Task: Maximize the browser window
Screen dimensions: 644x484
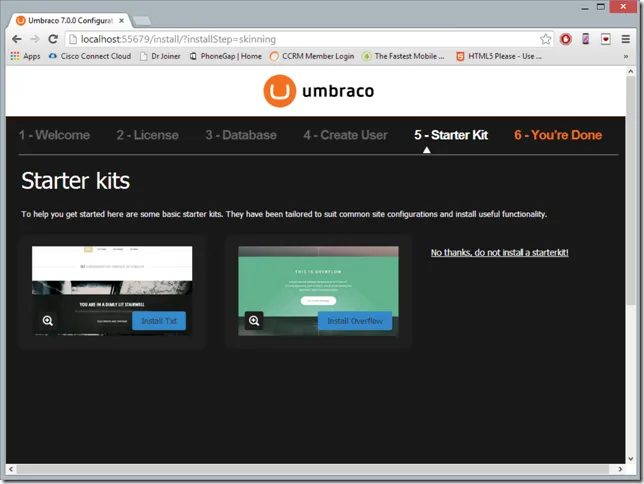Action: pos(601,7)
